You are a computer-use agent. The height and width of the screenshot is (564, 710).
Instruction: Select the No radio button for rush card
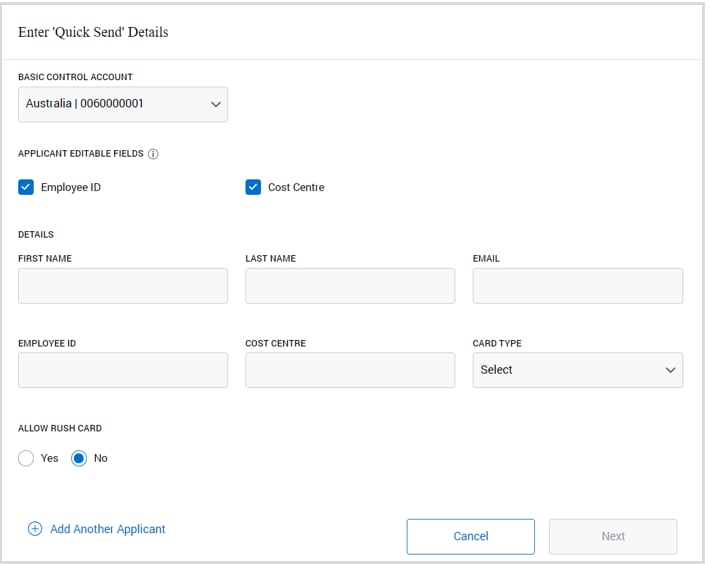(79, 458)
